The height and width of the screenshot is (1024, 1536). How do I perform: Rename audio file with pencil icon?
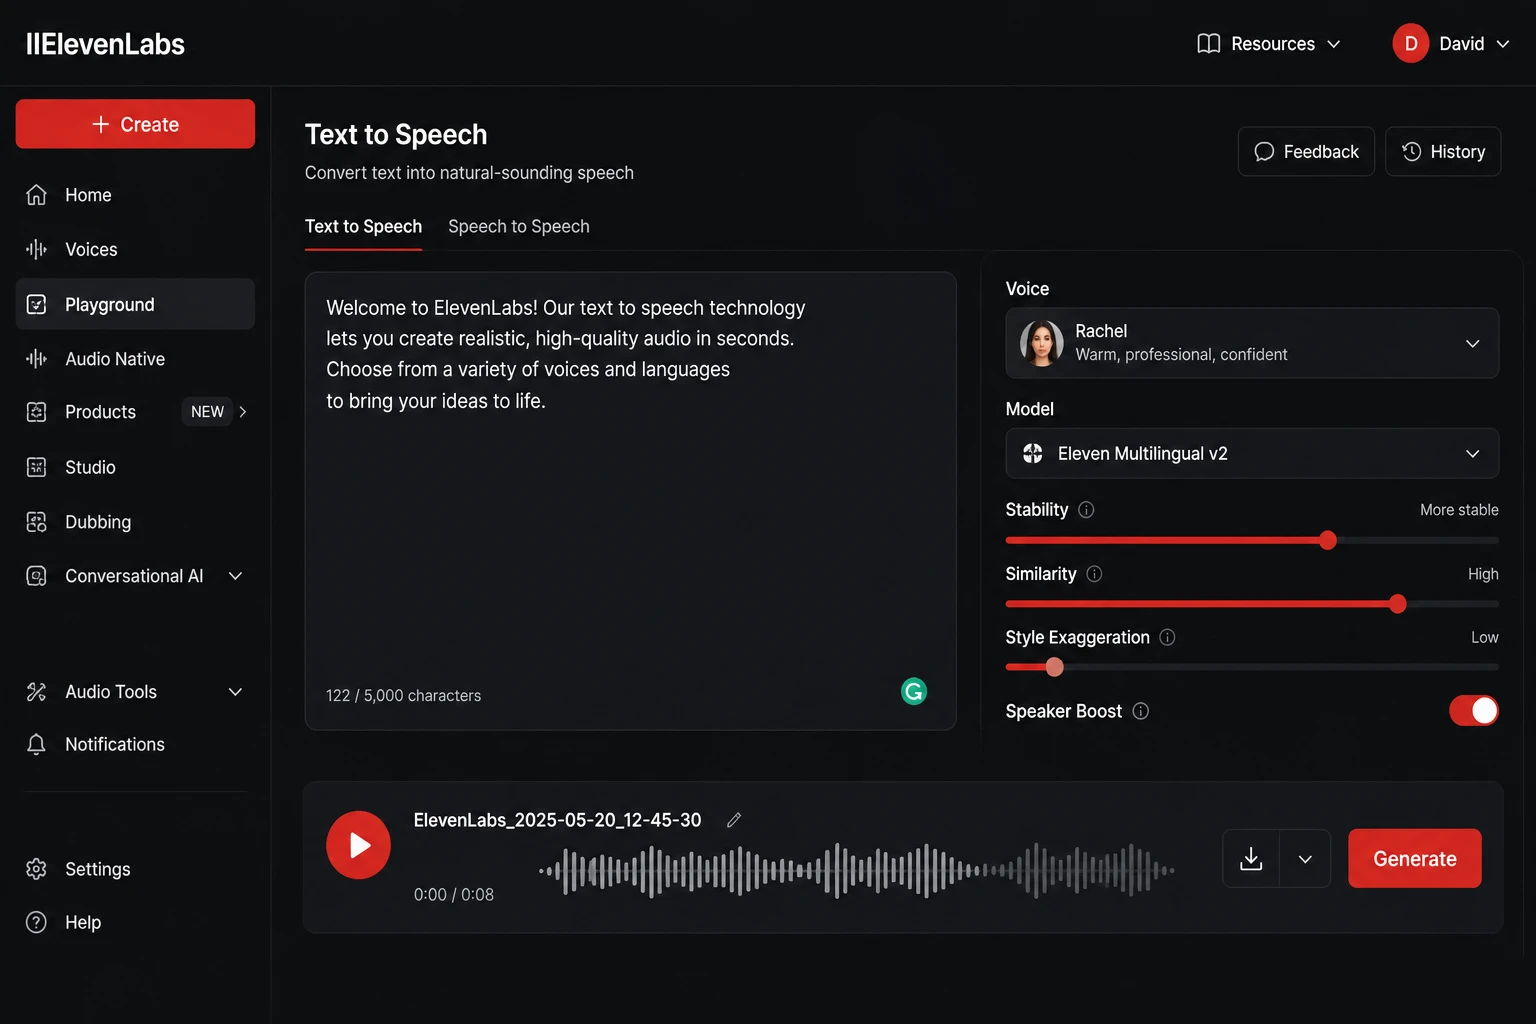[734, 820]
